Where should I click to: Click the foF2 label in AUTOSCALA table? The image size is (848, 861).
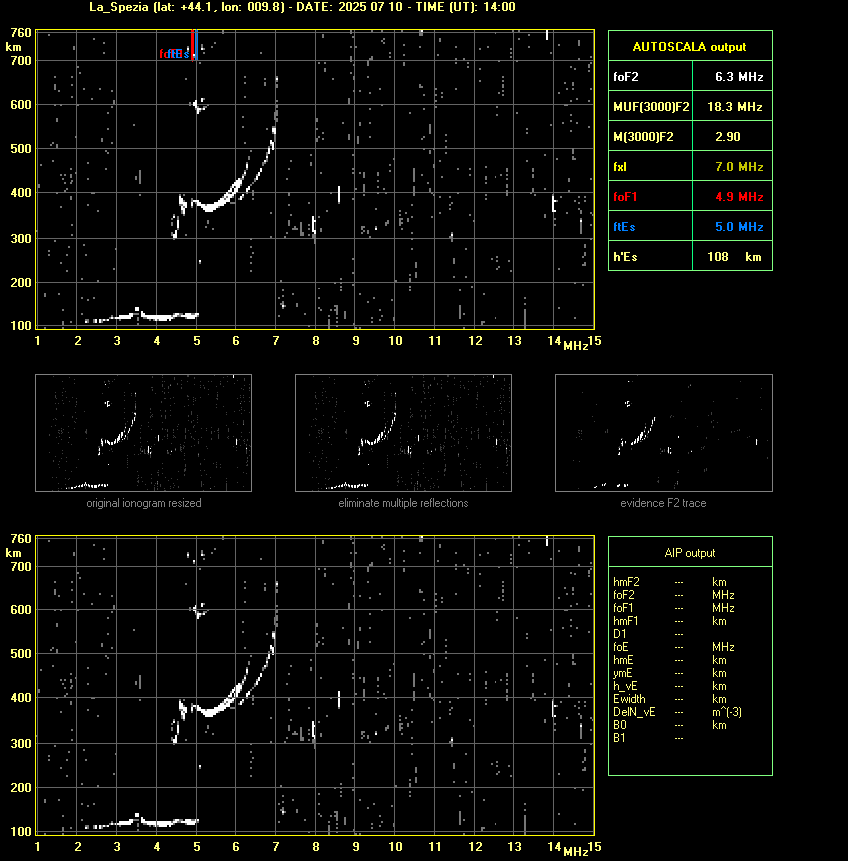point(626,77)
